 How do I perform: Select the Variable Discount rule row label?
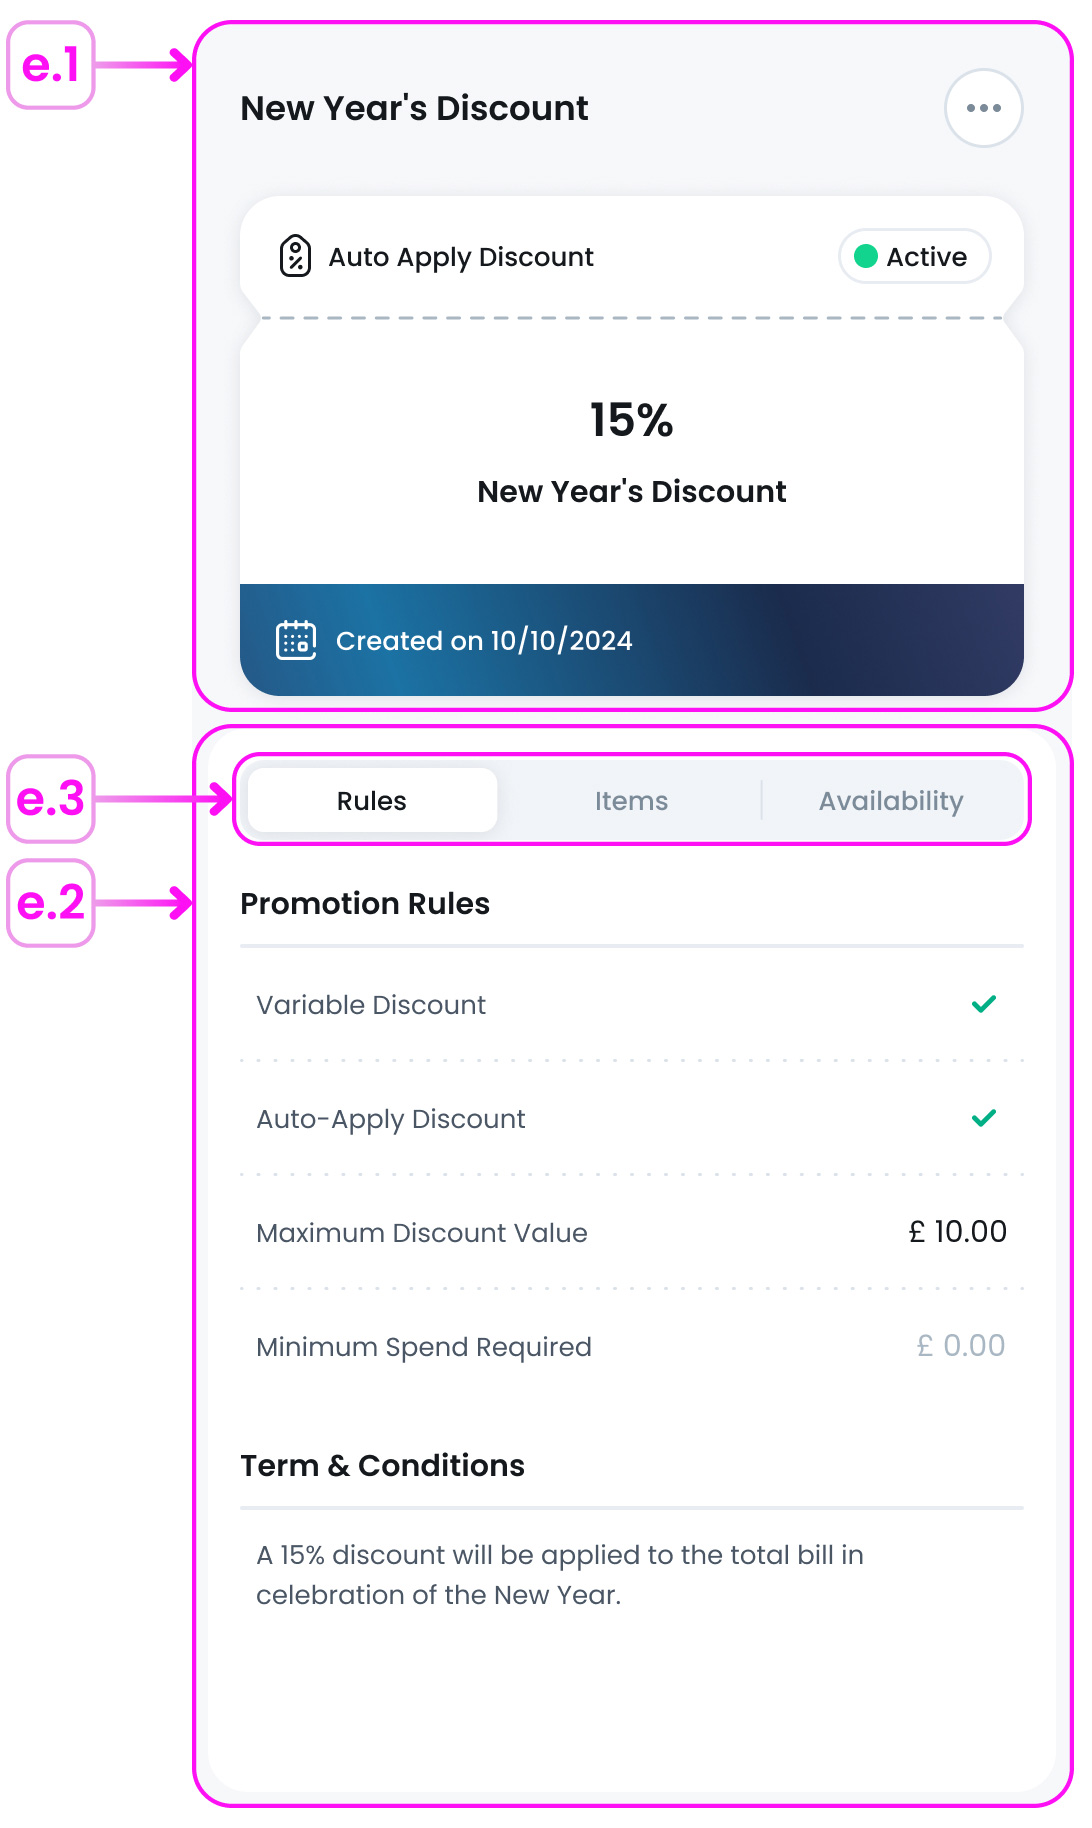(371, 1005)
